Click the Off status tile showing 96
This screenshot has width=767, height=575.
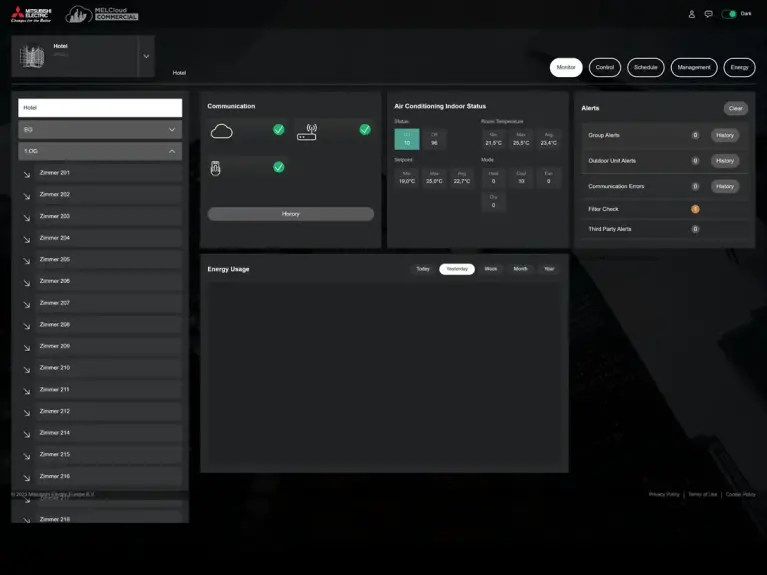(434, 139)
